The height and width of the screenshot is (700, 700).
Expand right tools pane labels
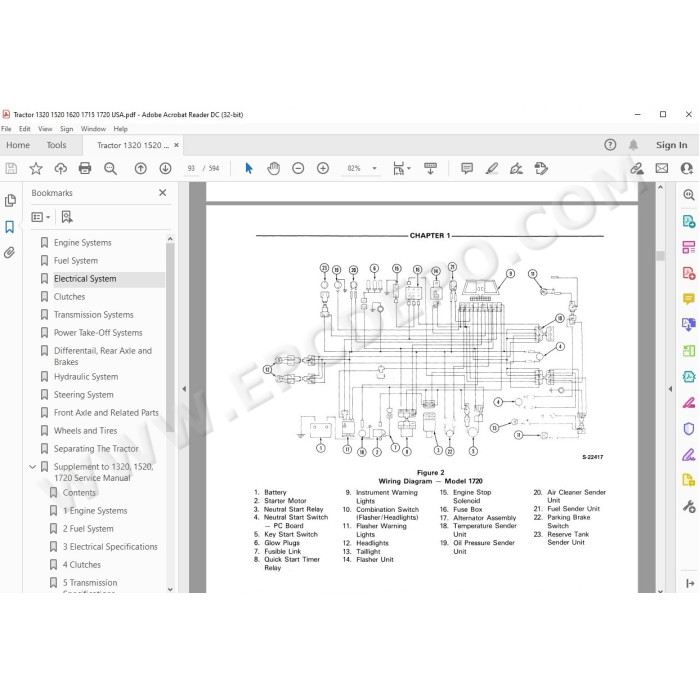tap(690, 583)
